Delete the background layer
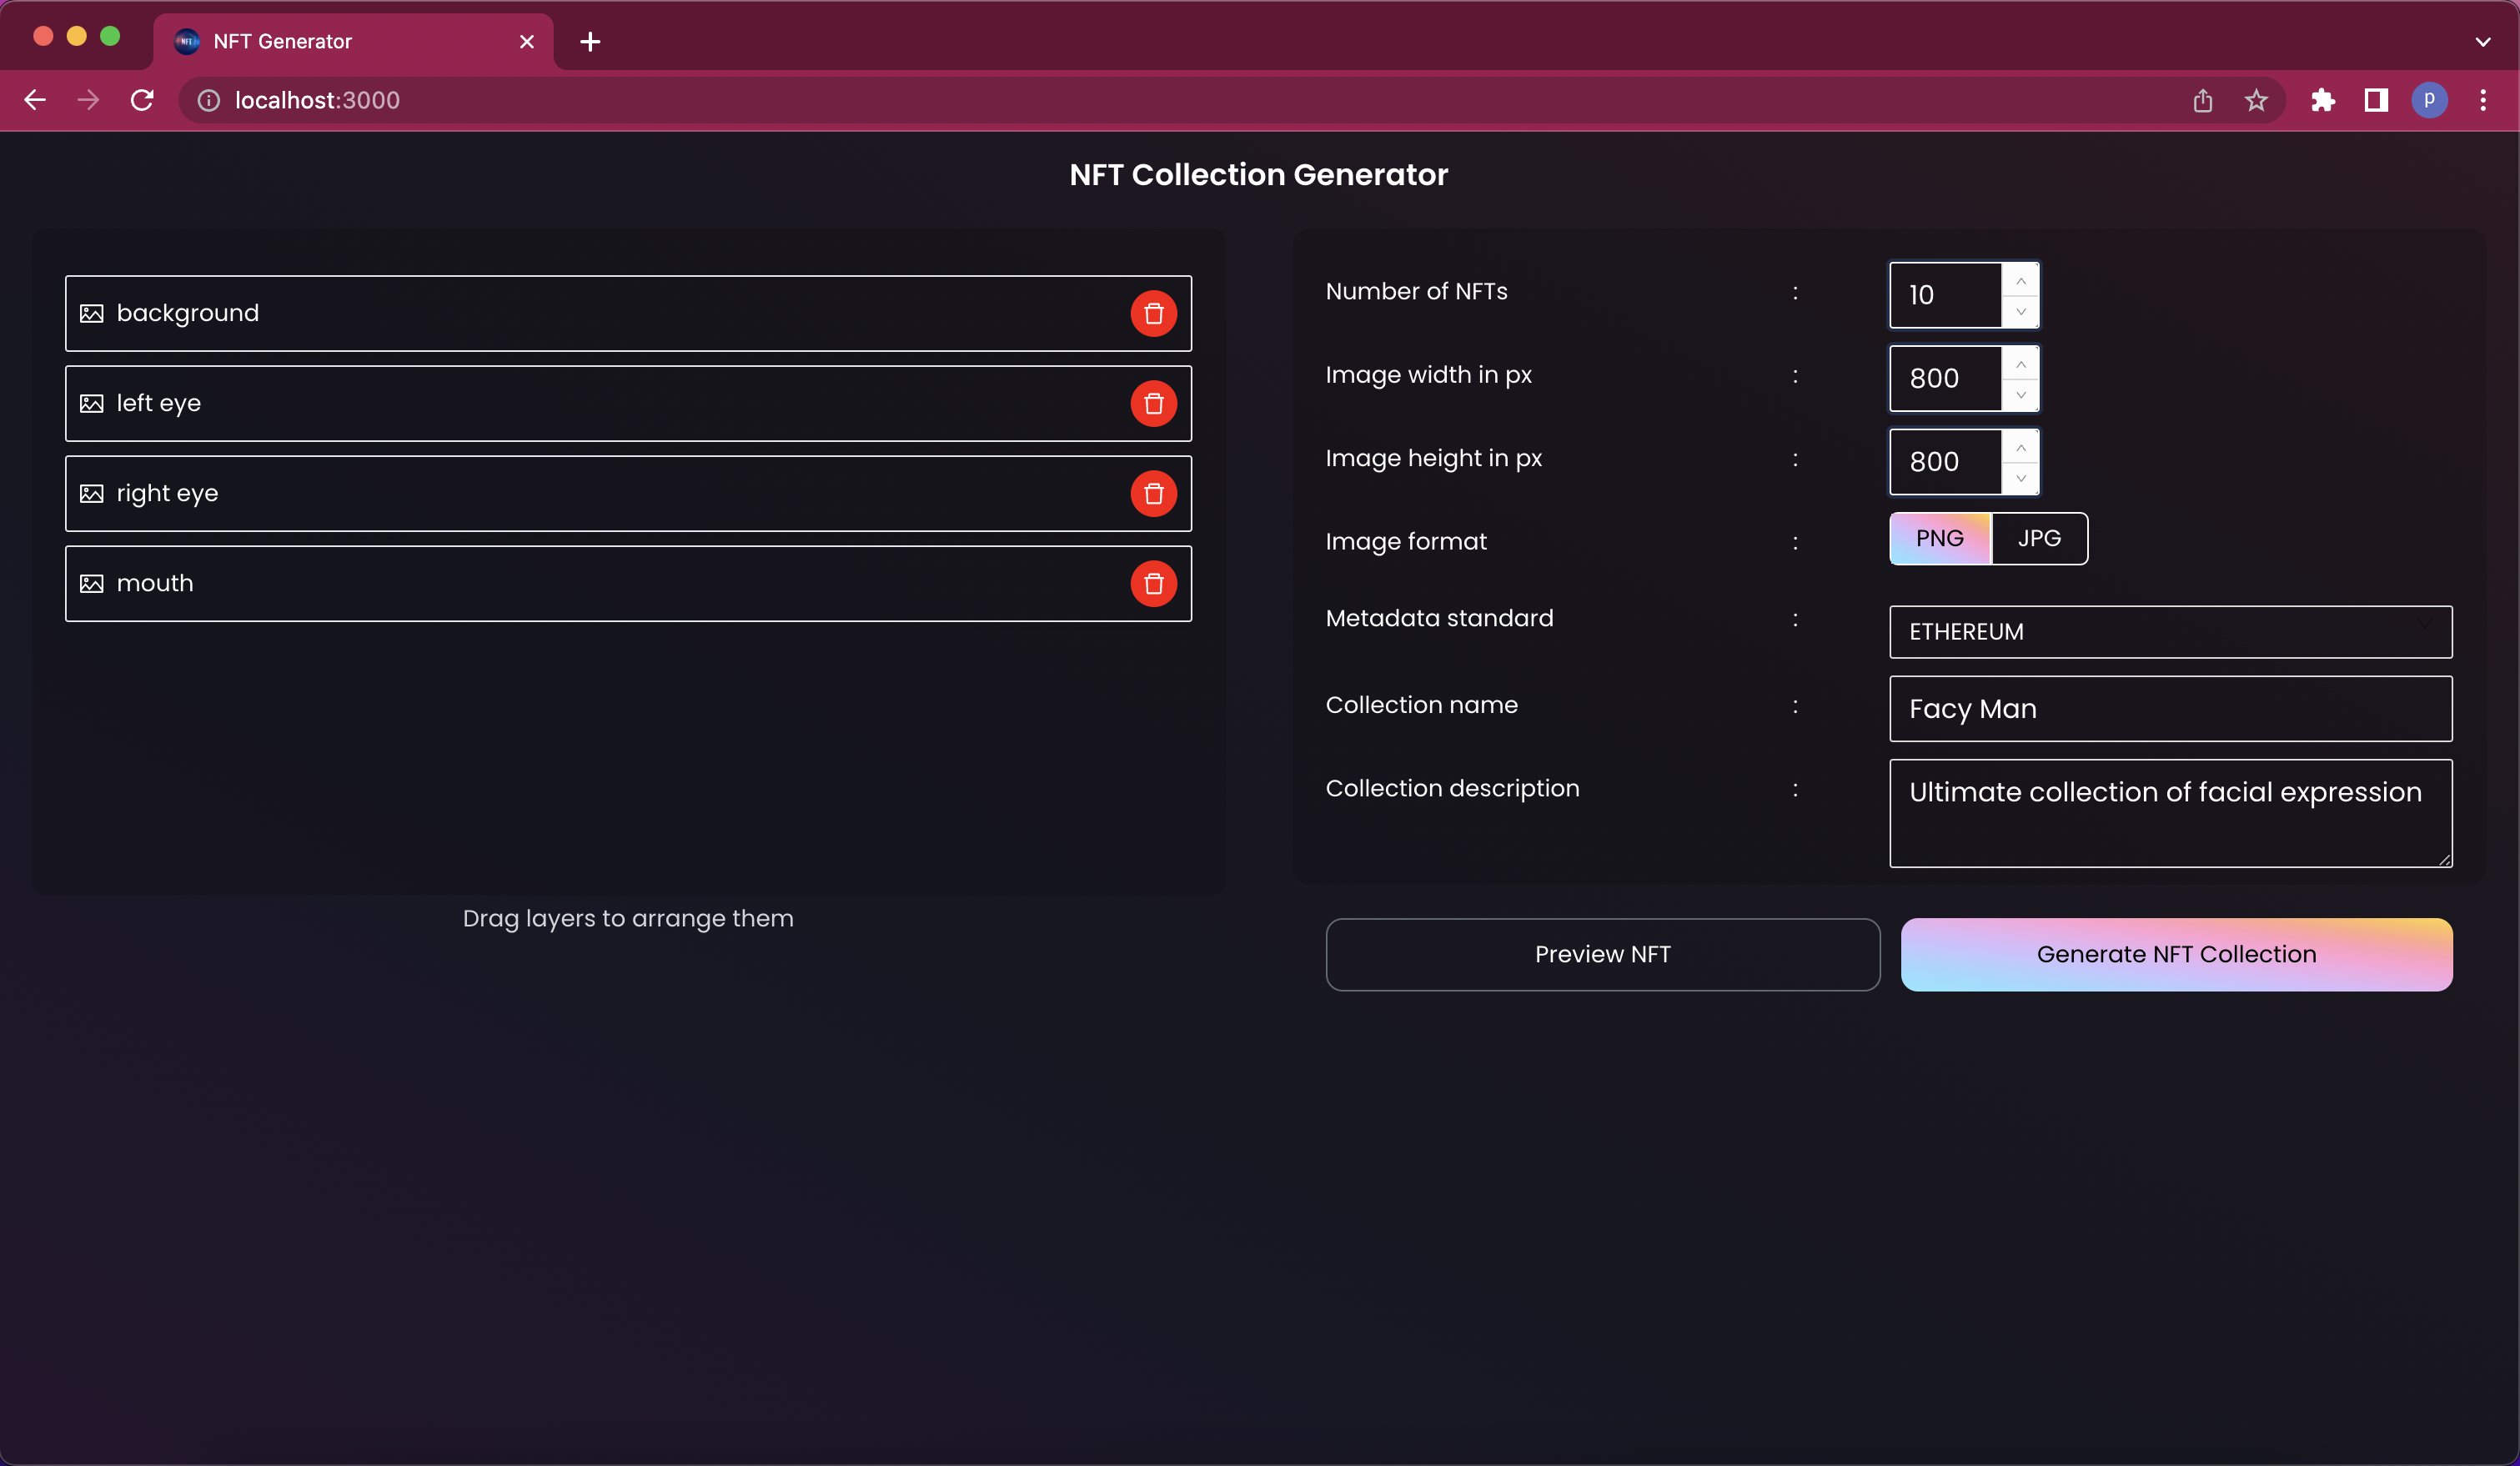The height and width of the screenshot is (1466, 2520). 1153,314
